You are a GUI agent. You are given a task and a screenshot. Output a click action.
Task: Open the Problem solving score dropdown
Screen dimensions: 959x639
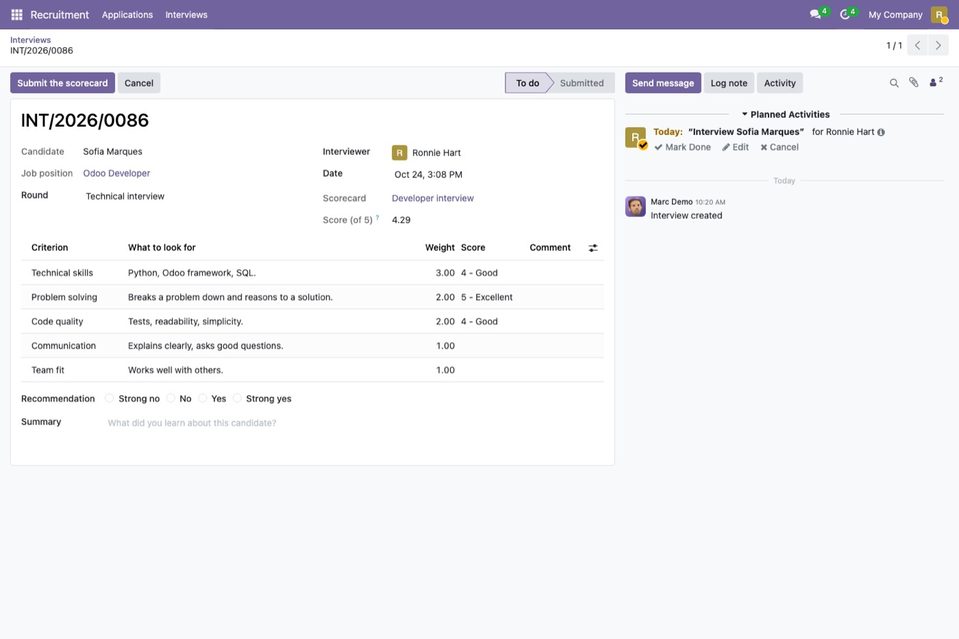[x=492, y=297]
